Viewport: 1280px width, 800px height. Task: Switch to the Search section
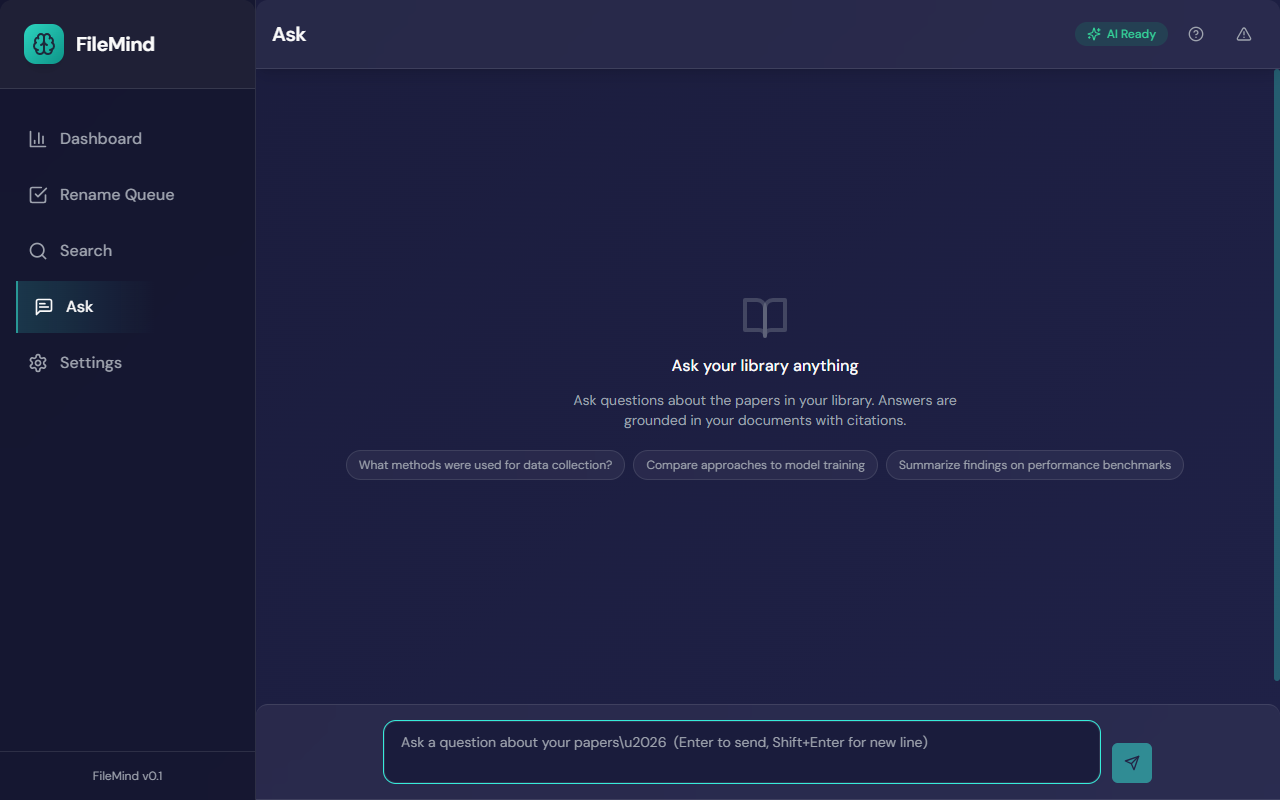pyautogui.click(x=85, y=250)
